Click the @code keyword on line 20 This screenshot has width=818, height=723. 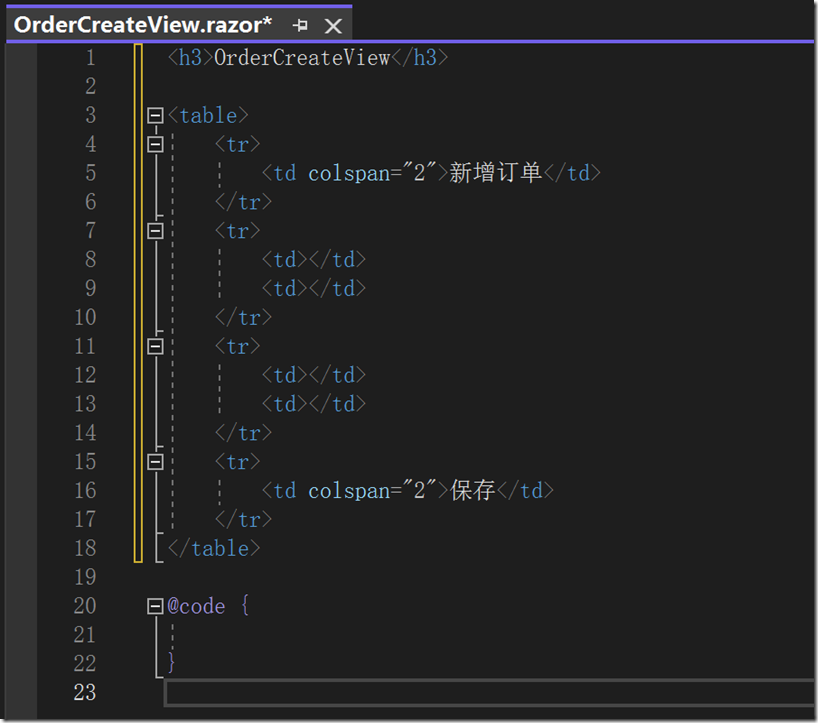click(x=196, y=606)
